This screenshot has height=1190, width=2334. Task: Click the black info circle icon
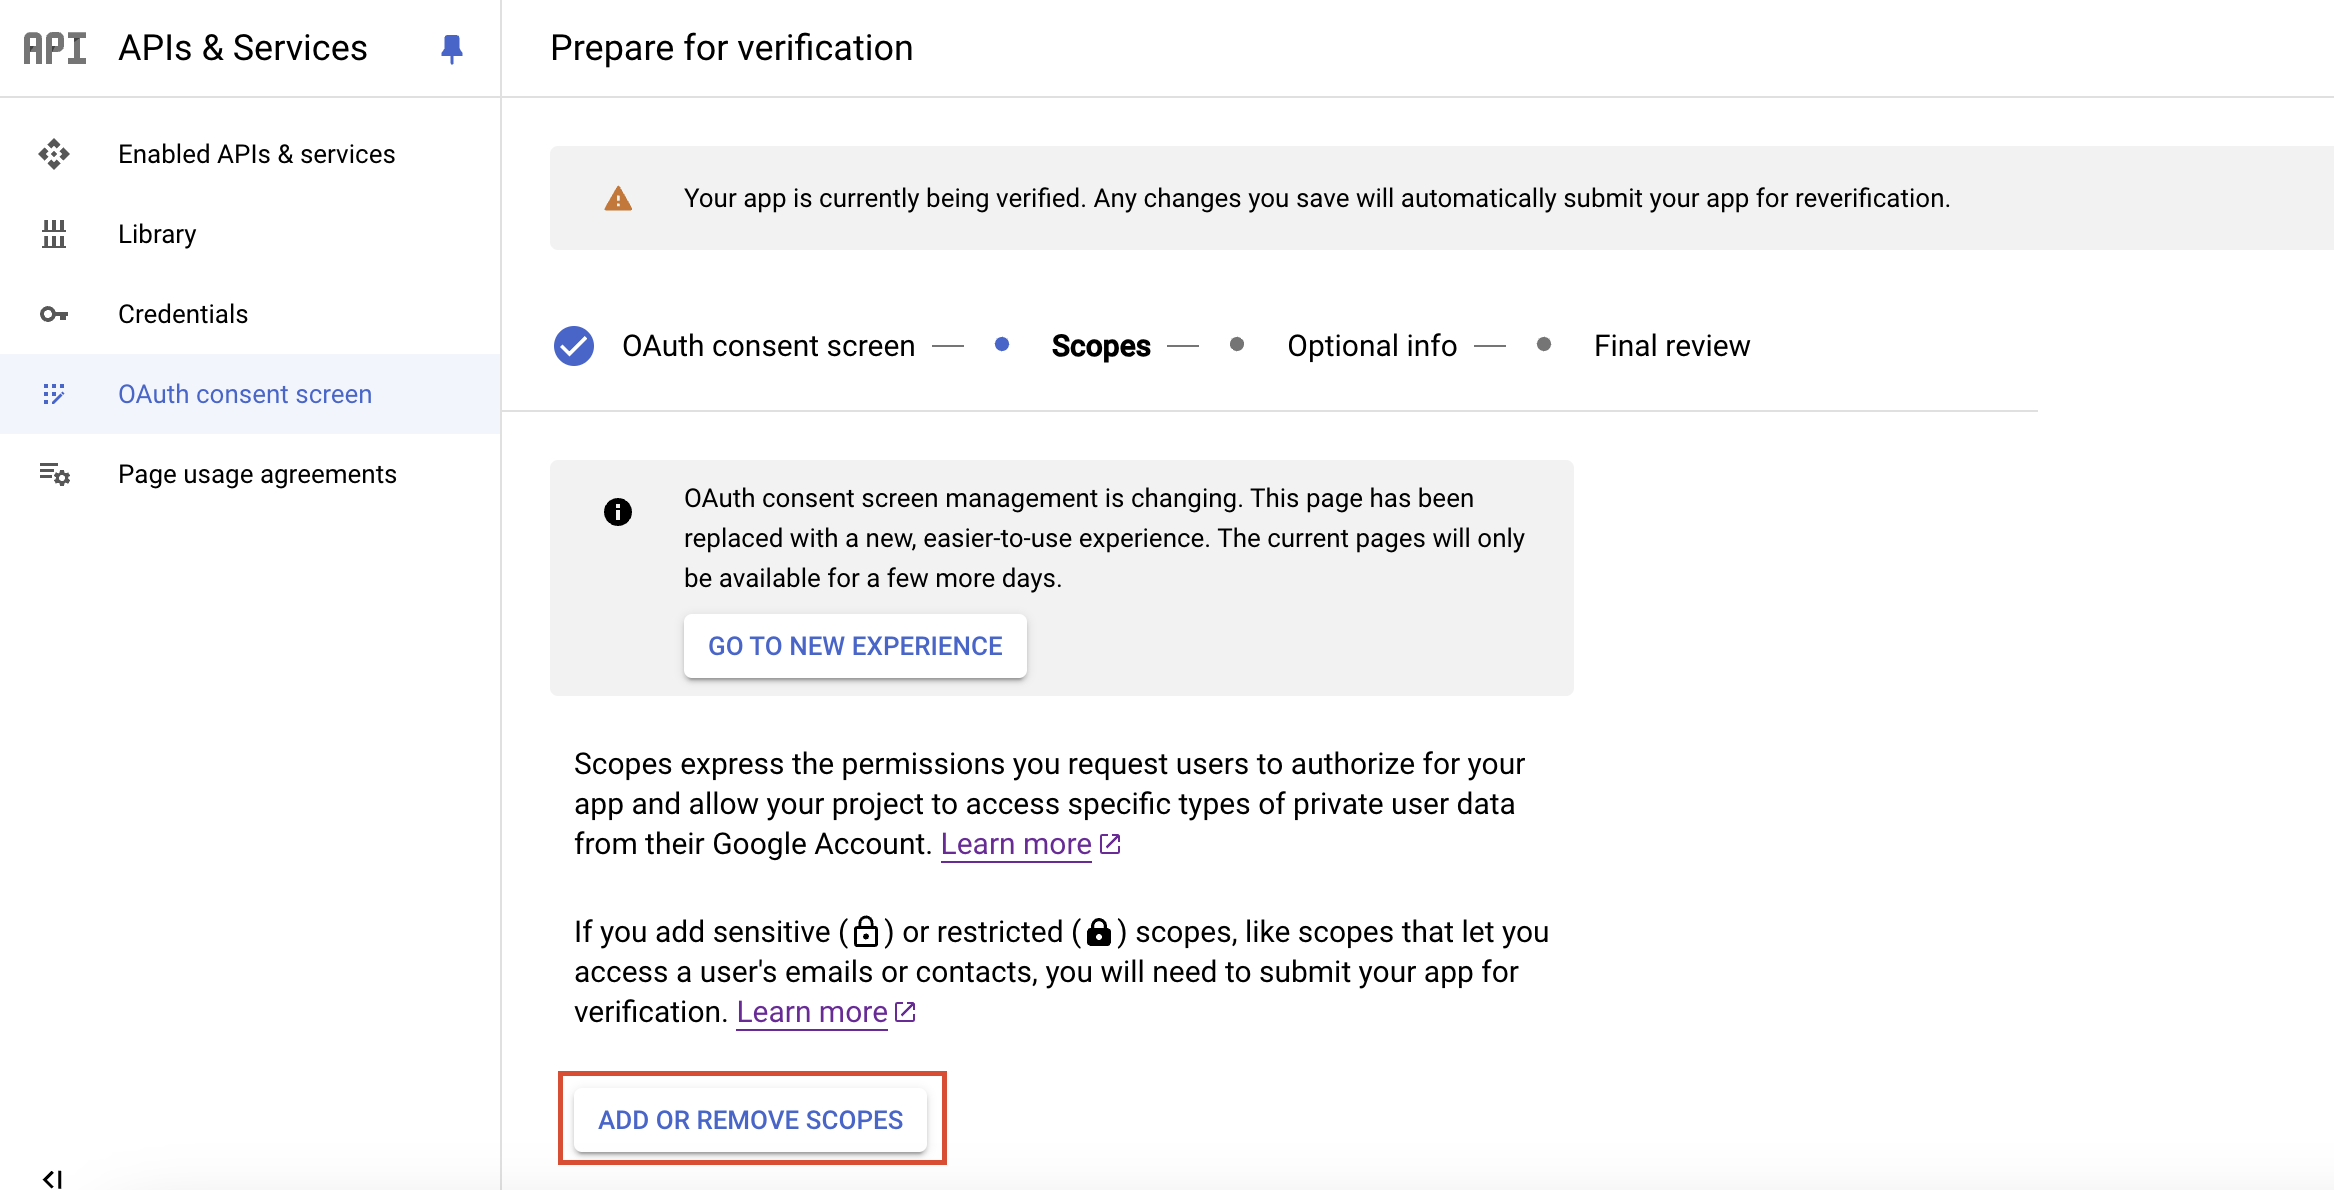pos(618,512)
